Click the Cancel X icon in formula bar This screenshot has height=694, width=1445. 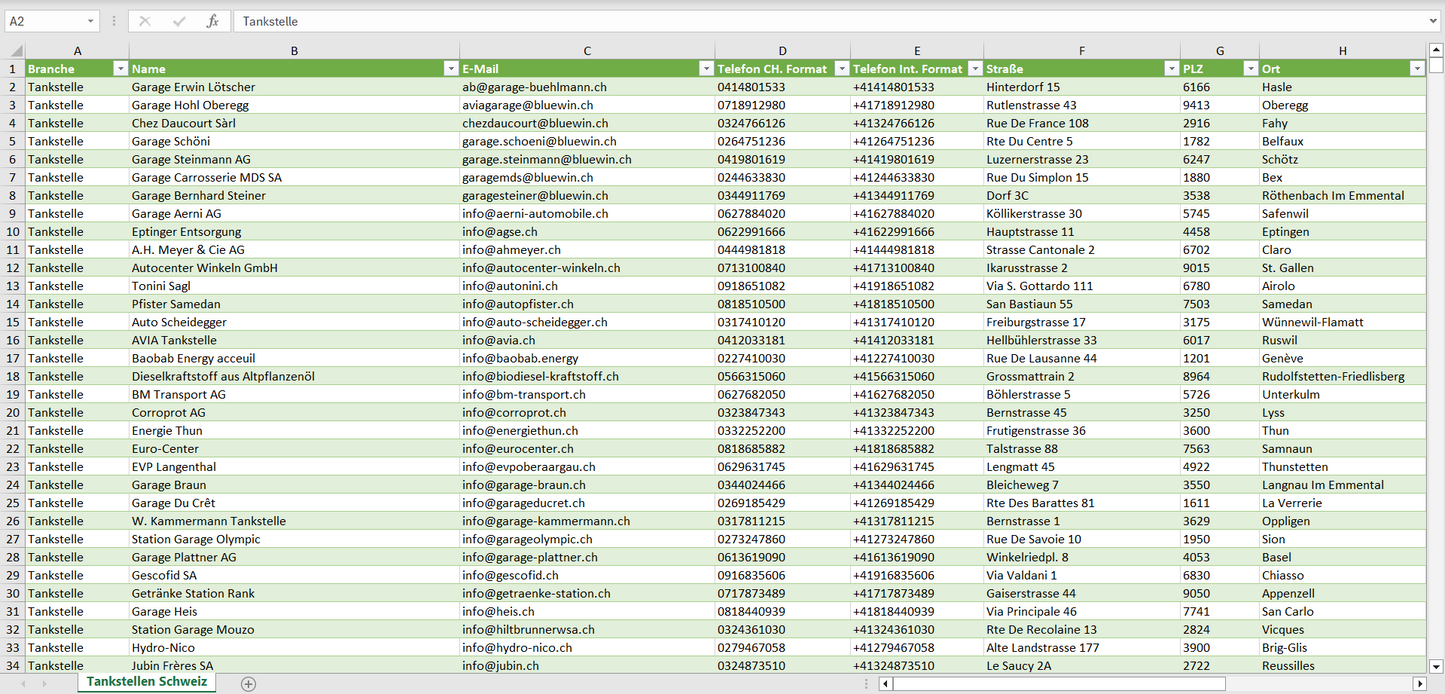coord(144,21)
